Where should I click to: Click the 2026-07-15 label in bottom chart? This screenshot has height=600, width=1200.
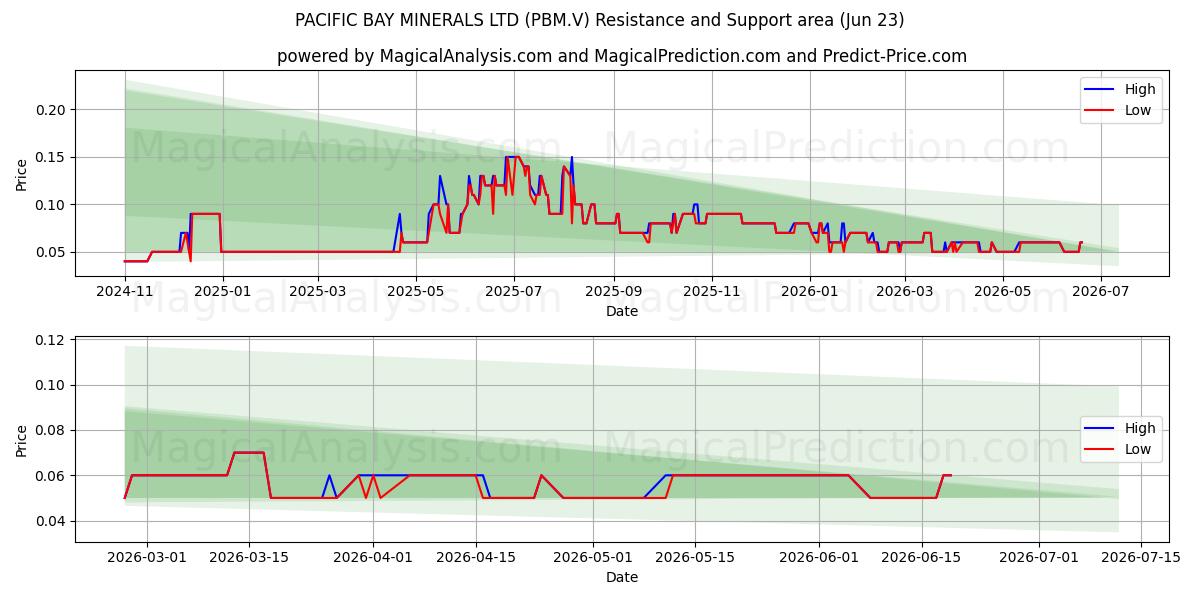point(1140,557)
